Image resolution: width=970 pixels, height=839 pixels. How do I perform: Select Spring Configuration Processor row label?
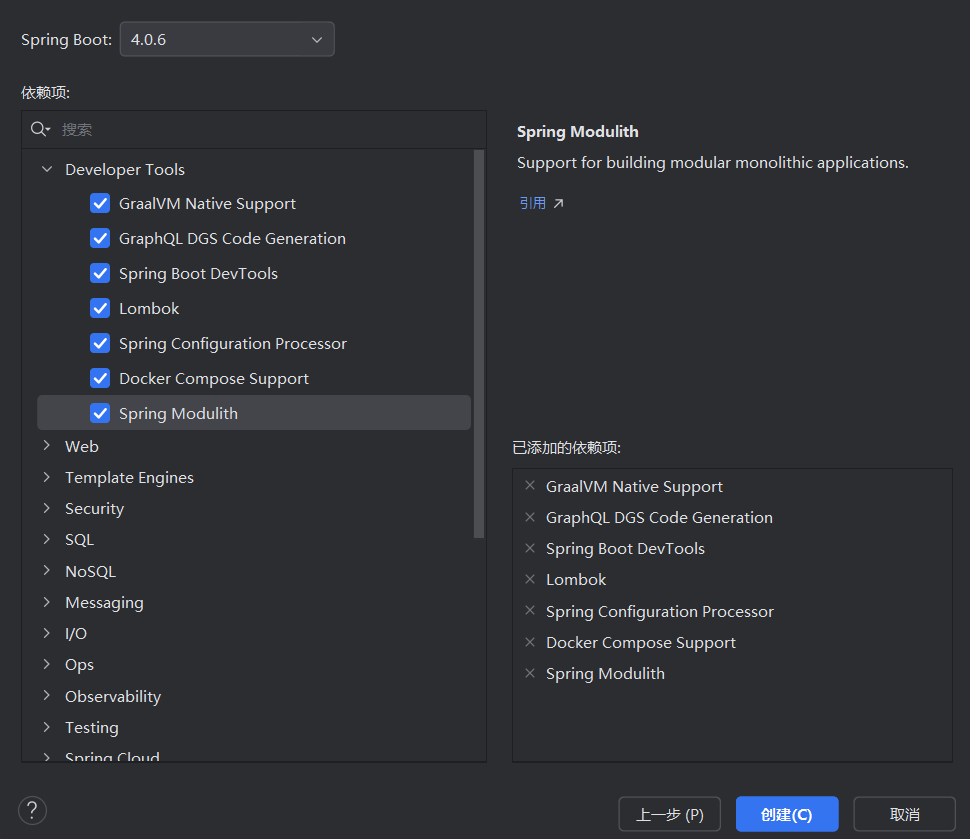(x=233, y=343)
